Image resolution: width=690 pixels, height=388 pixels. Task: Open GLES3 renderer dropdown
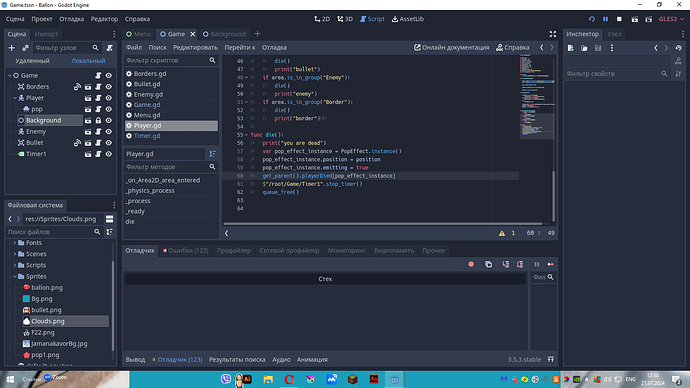tap(671, 19)
